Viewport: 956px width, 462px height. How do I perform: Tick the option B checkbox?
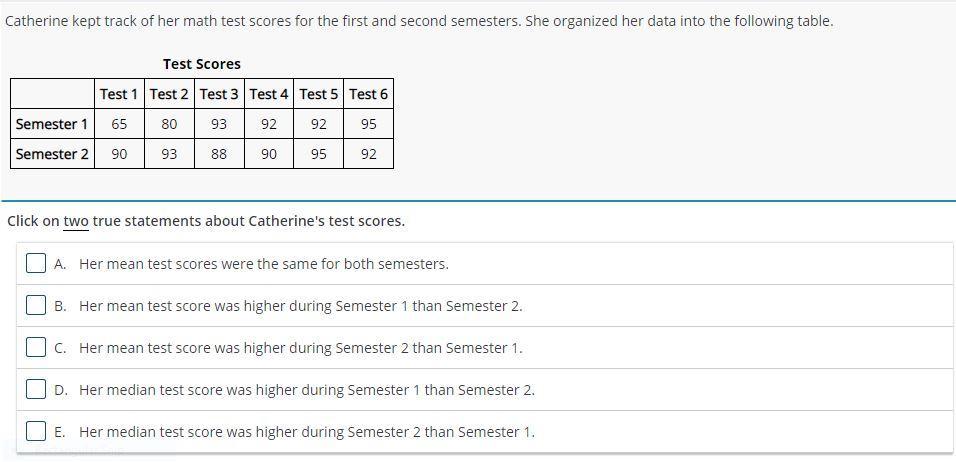(36, 306)
